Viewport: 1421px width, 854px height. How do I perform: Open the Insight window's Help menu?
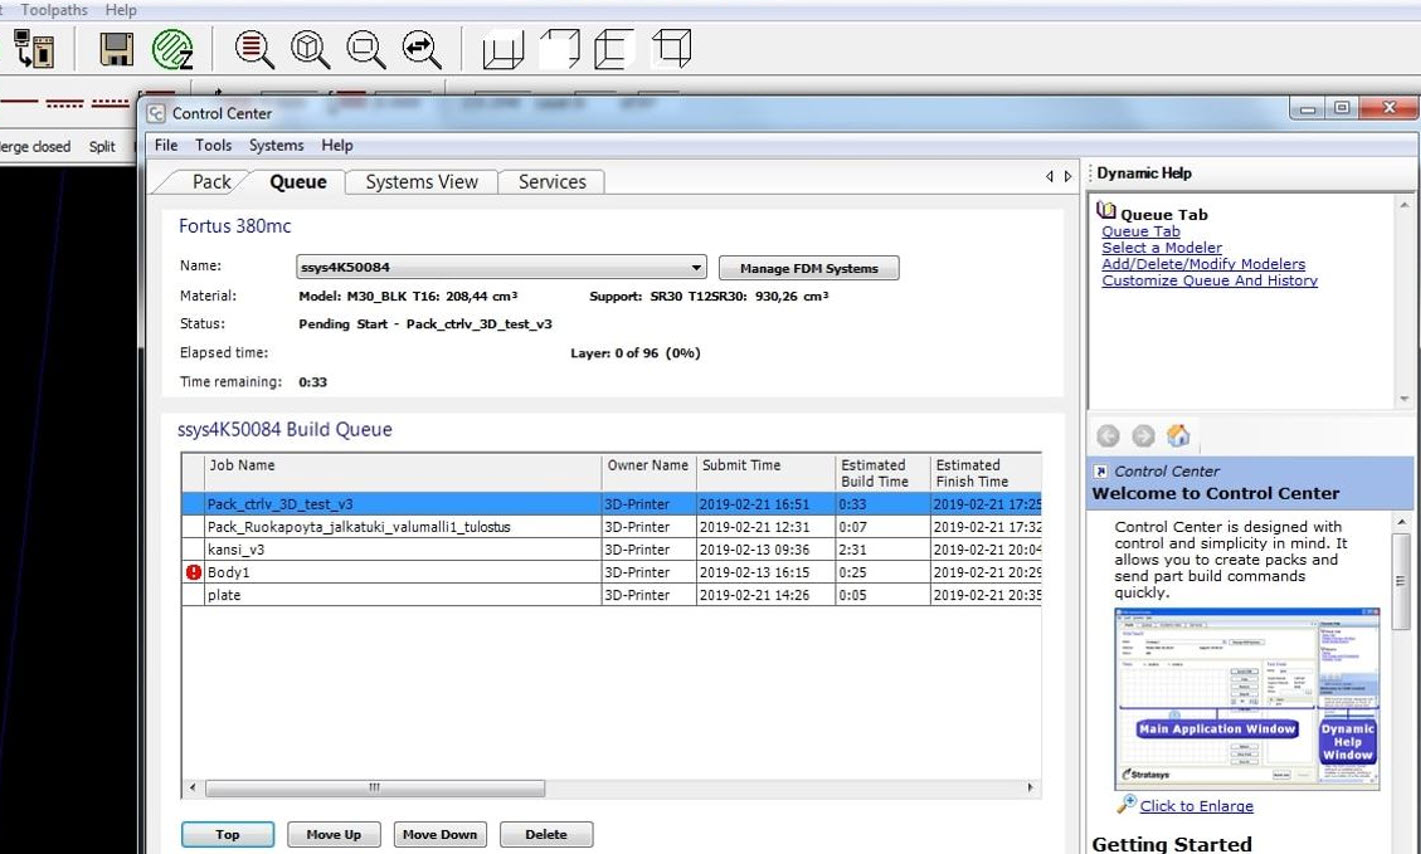click(121, 10)
